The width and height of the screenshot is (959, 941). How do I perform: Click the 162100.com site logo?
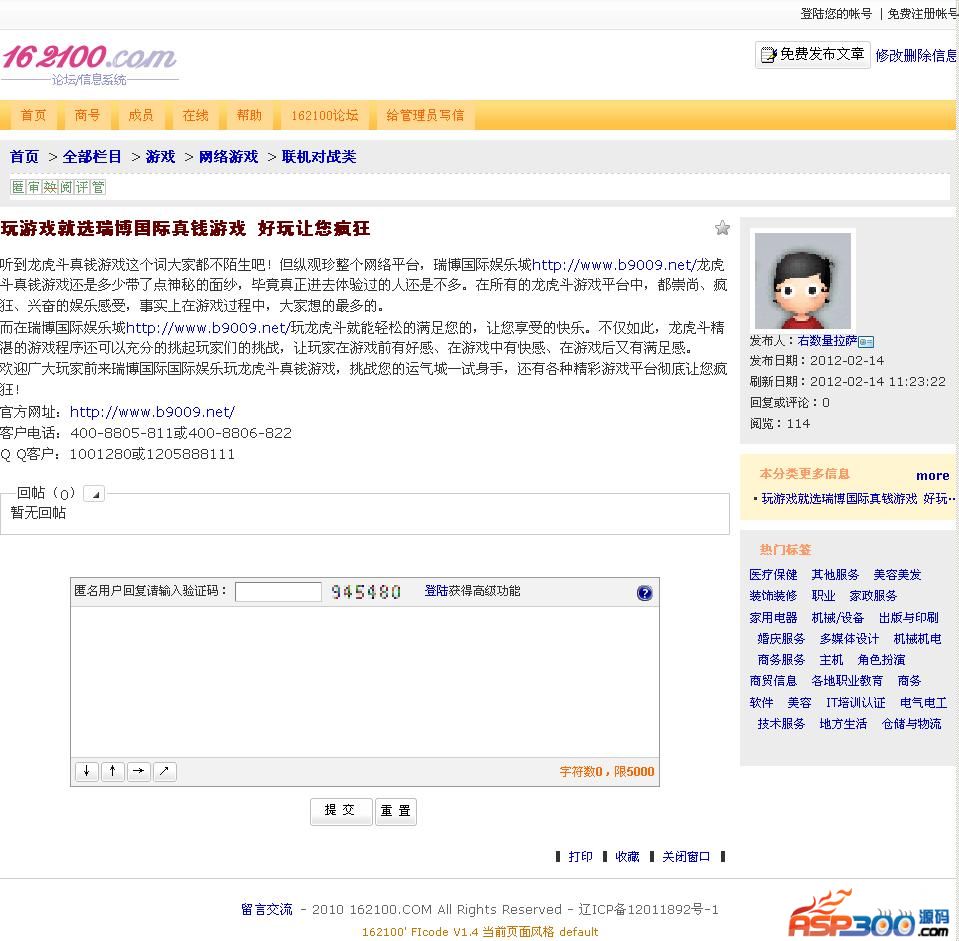(x=89, y=64)
